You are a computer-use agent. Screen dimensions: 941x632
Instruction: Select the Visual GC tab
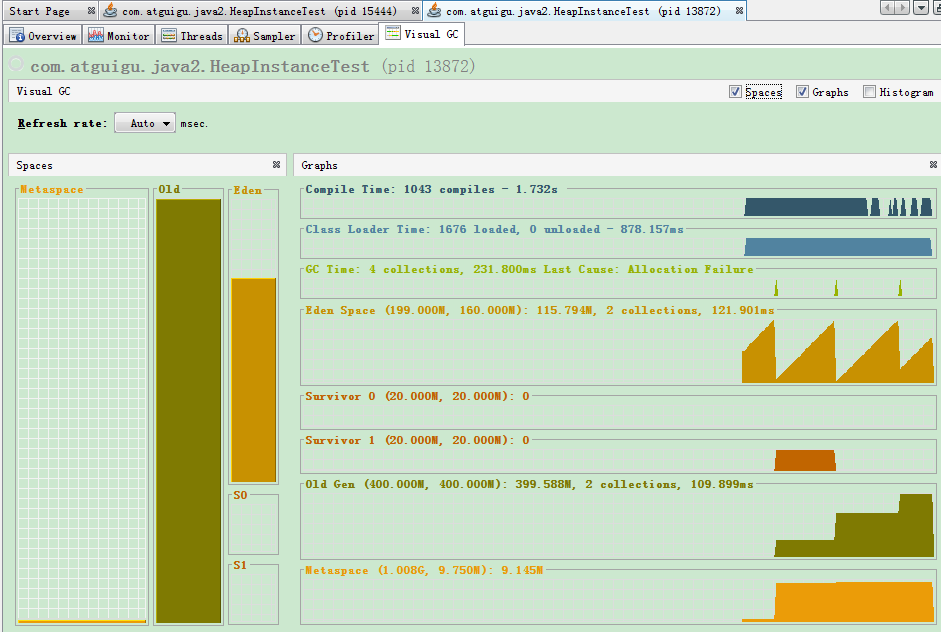click(422, 34)
